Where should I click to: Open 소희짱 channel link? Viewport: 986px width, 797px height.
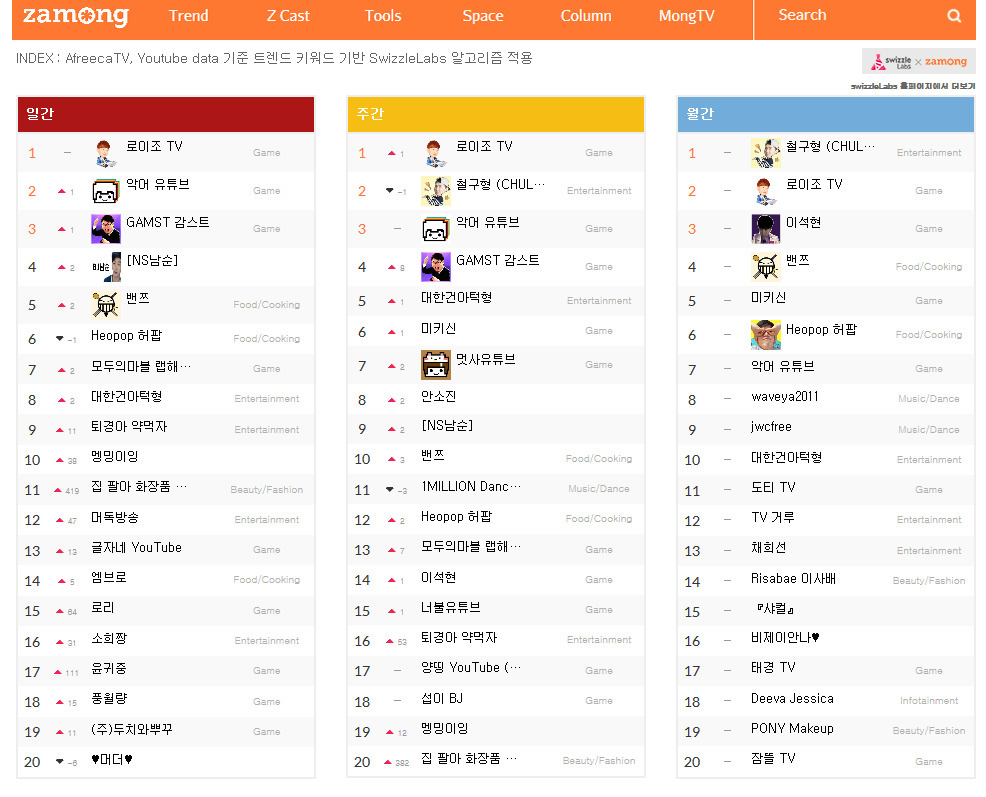coord(109,638)
